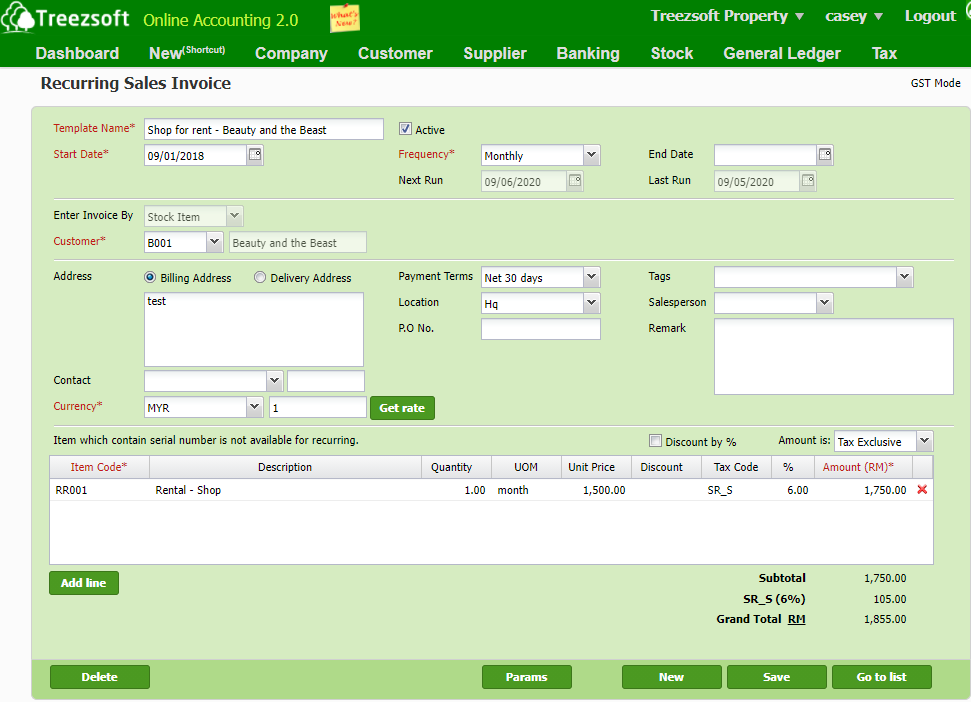Open the Last Run calendar picker
This screenshot has height=702, width=971.
[x=808, y=180]
